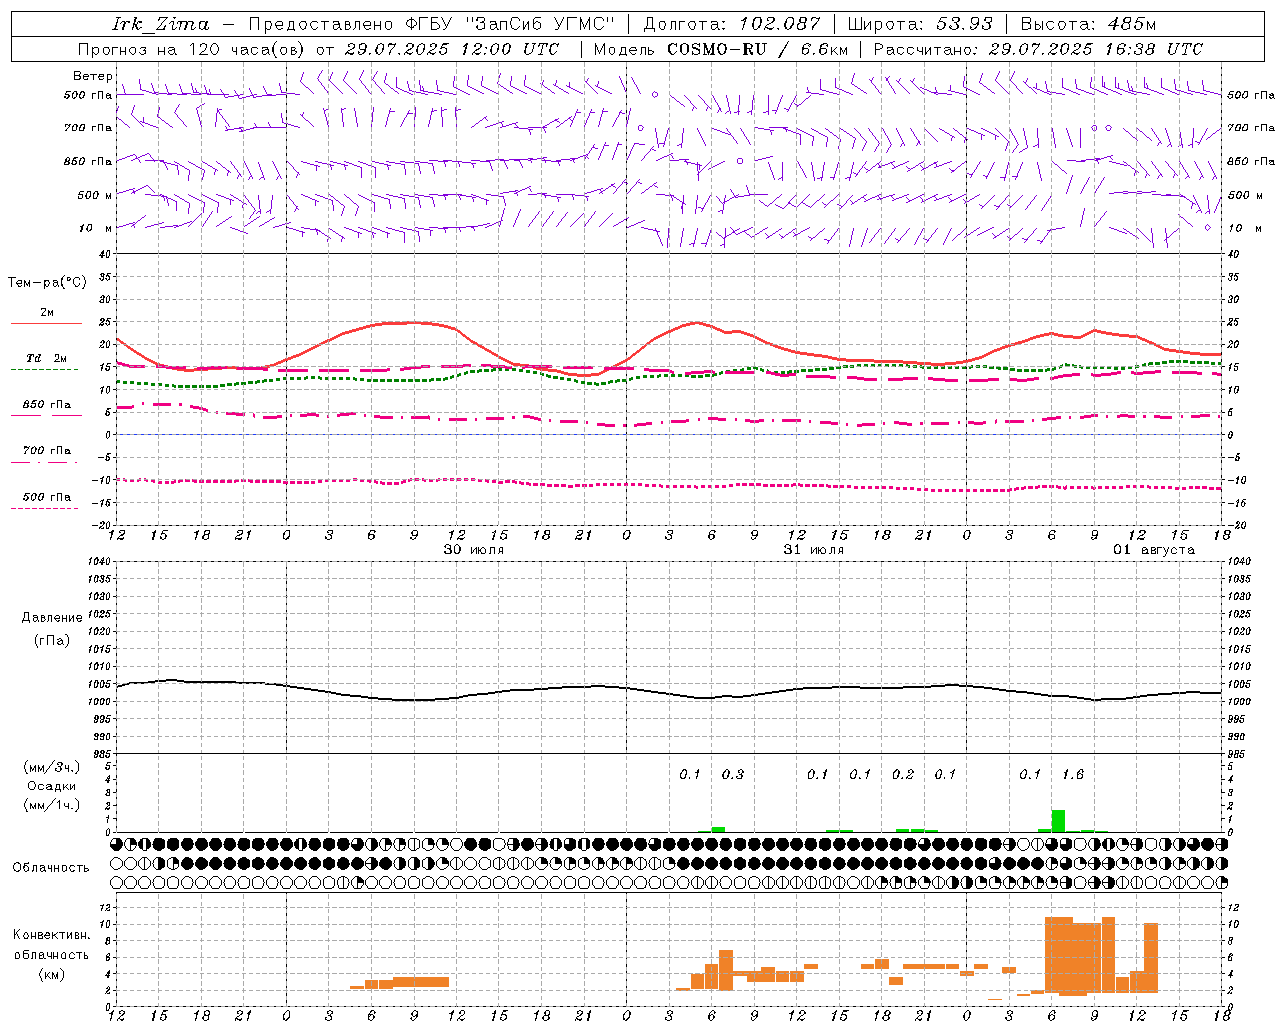Image resolution: width=1280 pixels, height=1024 pixels.
Task: Click the Конвективн. label
Action: coord(52,935)
